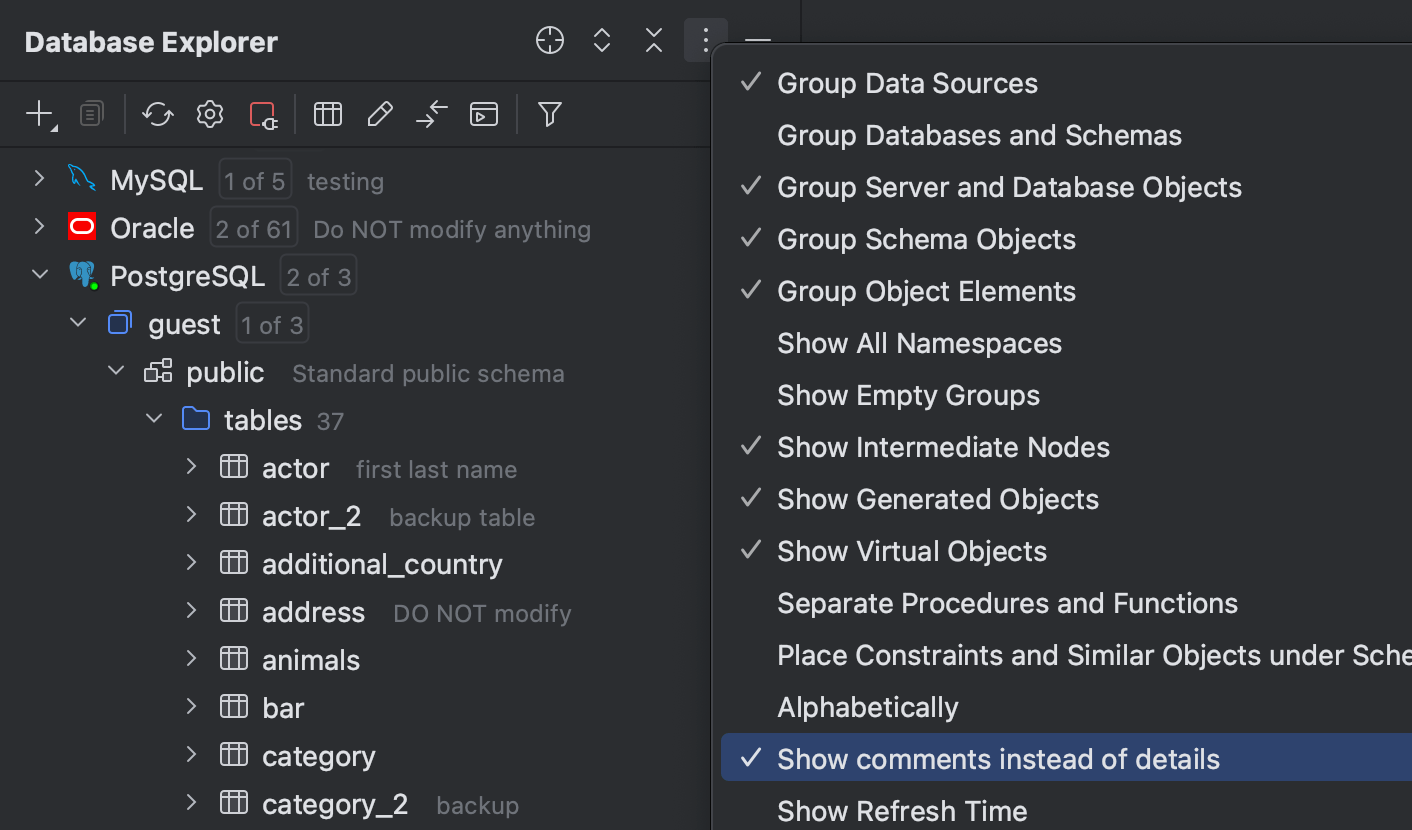Image resolution: width=1412 pixels, height=830 pixels.
Task: Select Alphabetically from the options menu
Action: coord(867,707)
